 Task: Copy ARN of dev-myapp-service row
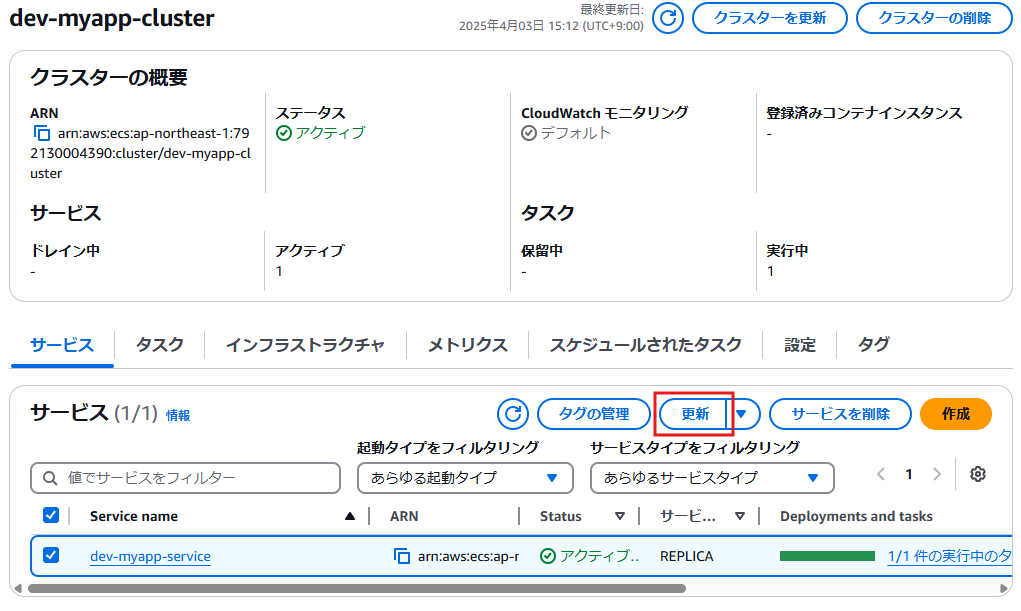click(x=402, y=556)
